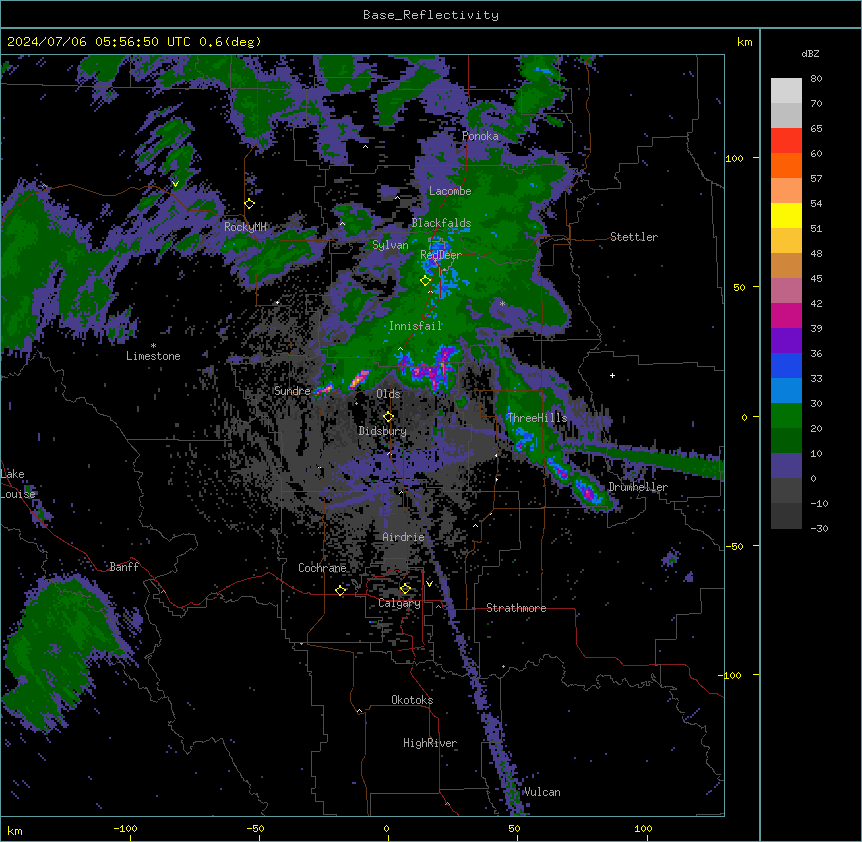Click the Drumheller label
862x842 pixels.
coord(638,487)
